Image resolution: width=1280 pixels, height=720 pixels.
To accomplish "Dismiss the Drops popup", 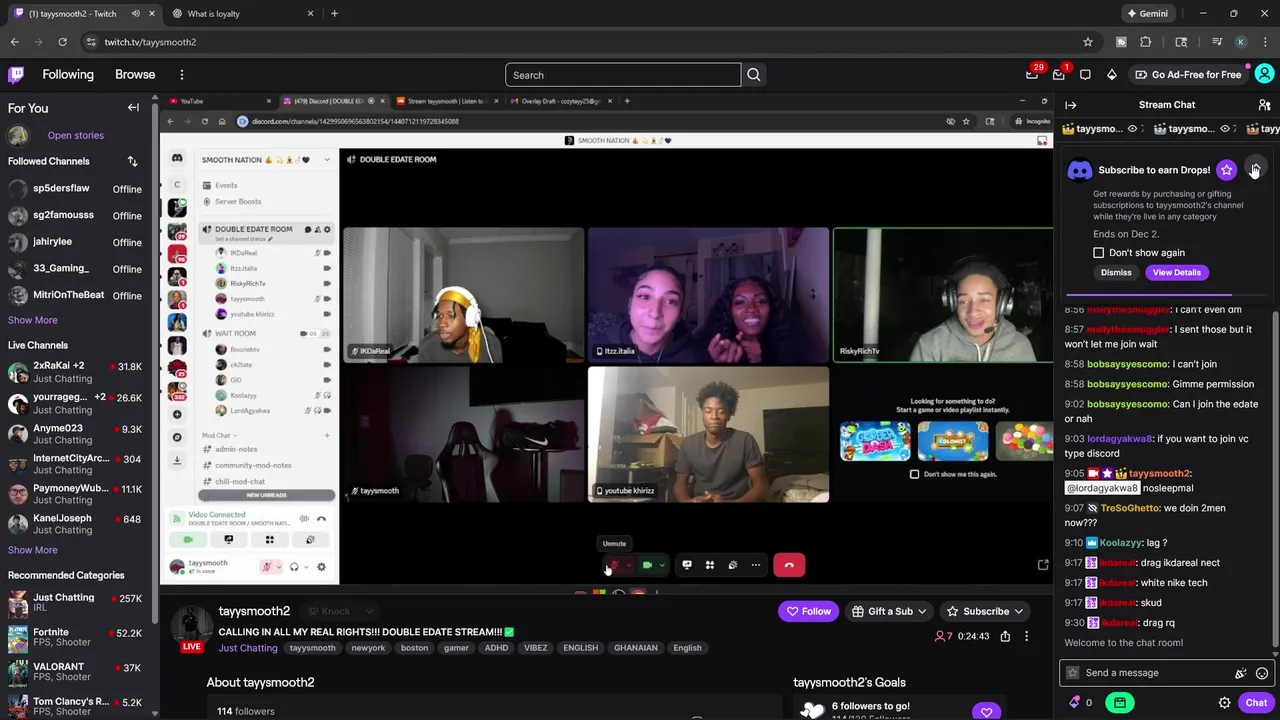I will click(1116, 272).
